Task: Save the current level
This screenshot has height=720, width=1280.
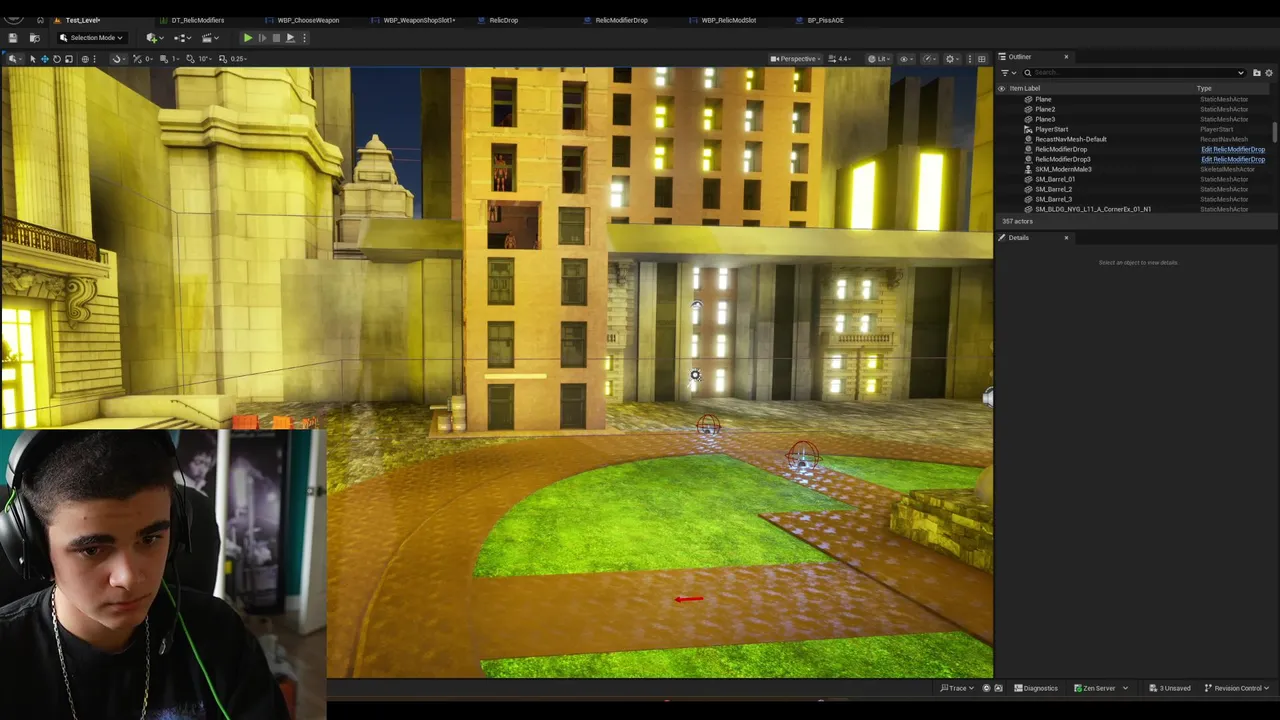Action: [x=13, y=38]
